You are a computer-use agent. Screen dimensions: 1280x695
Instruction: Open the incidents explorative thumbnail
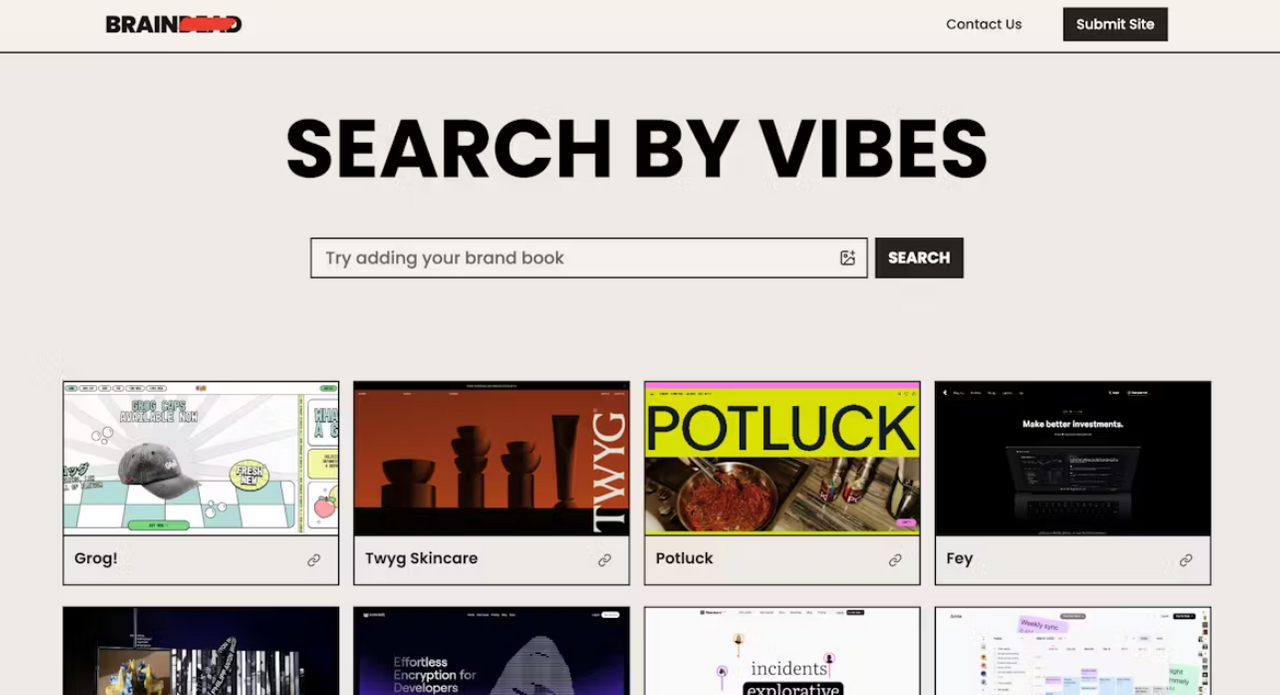point(782,651)
